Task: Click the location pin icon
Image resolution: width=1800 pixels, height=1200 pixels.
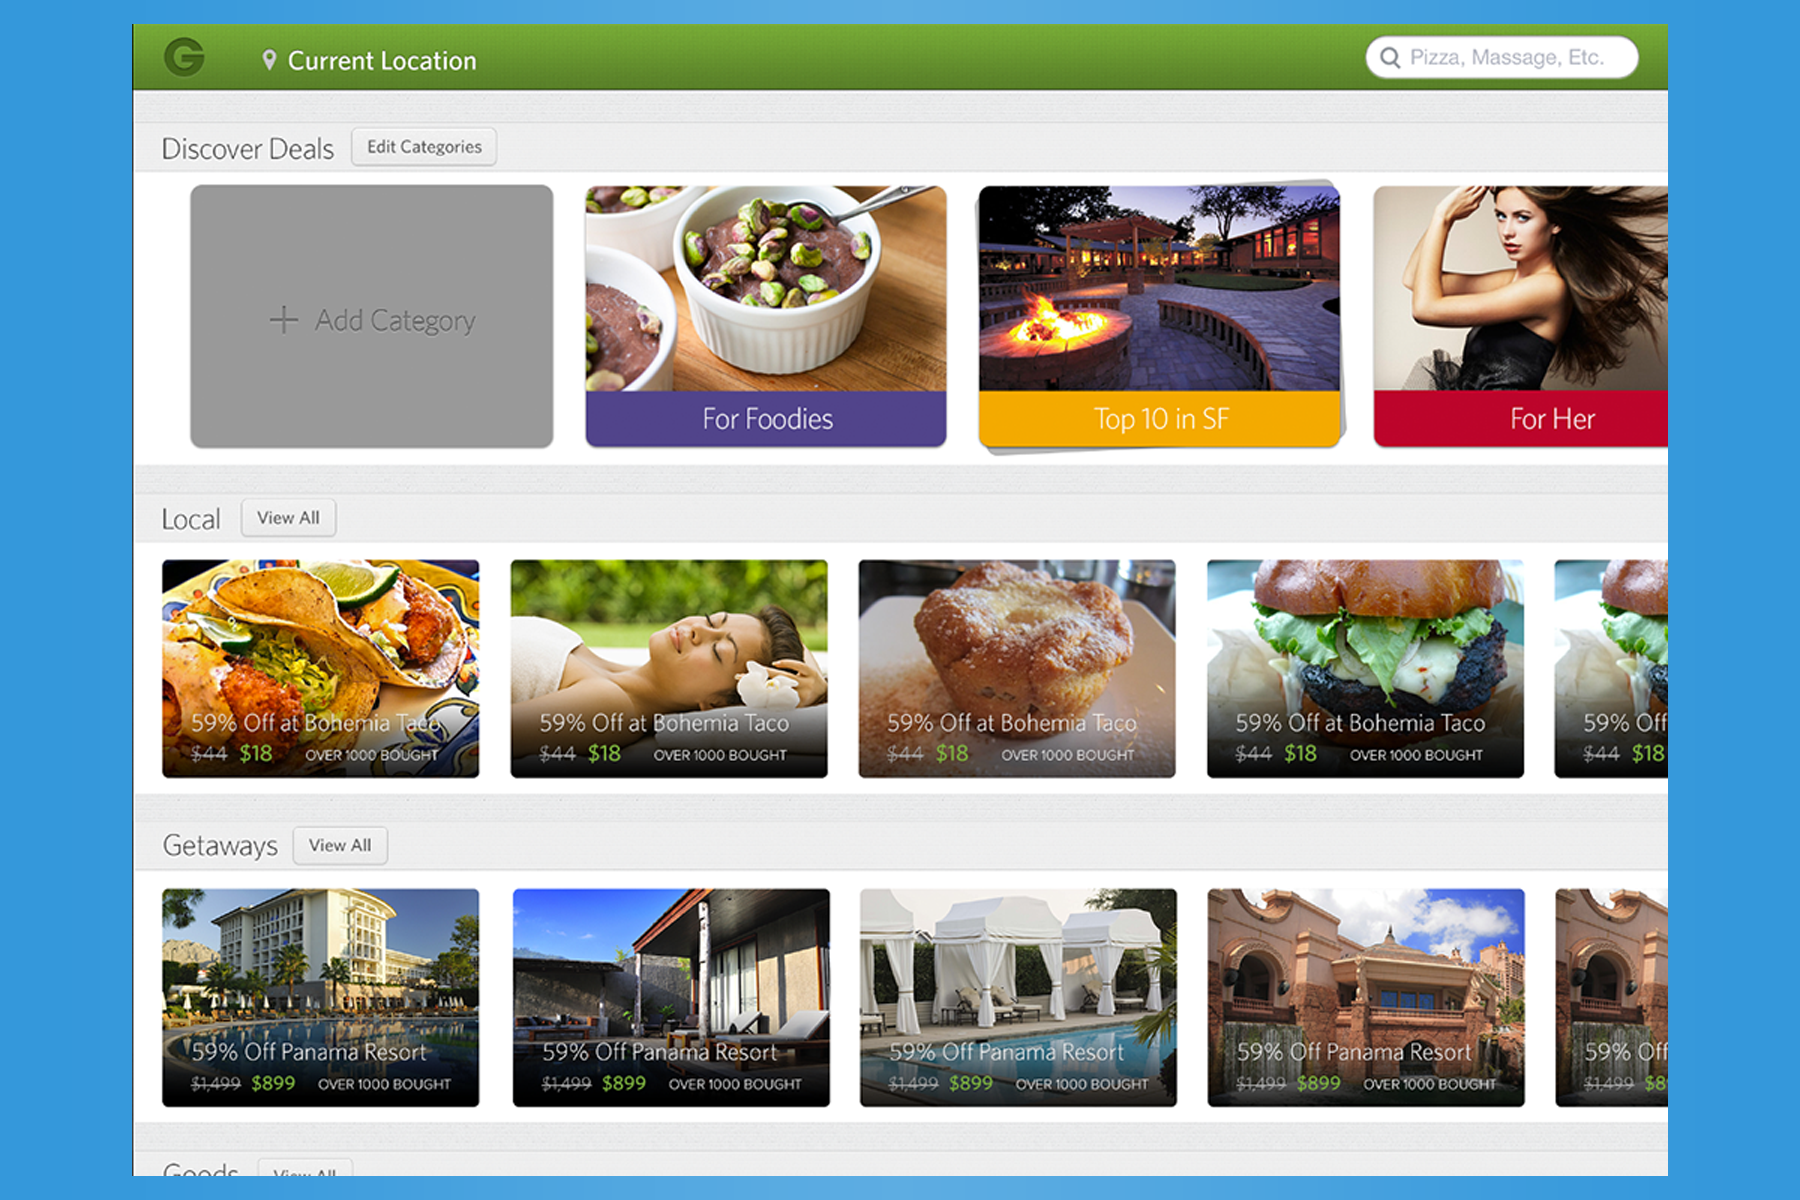Action: click(x=269, y=60)
